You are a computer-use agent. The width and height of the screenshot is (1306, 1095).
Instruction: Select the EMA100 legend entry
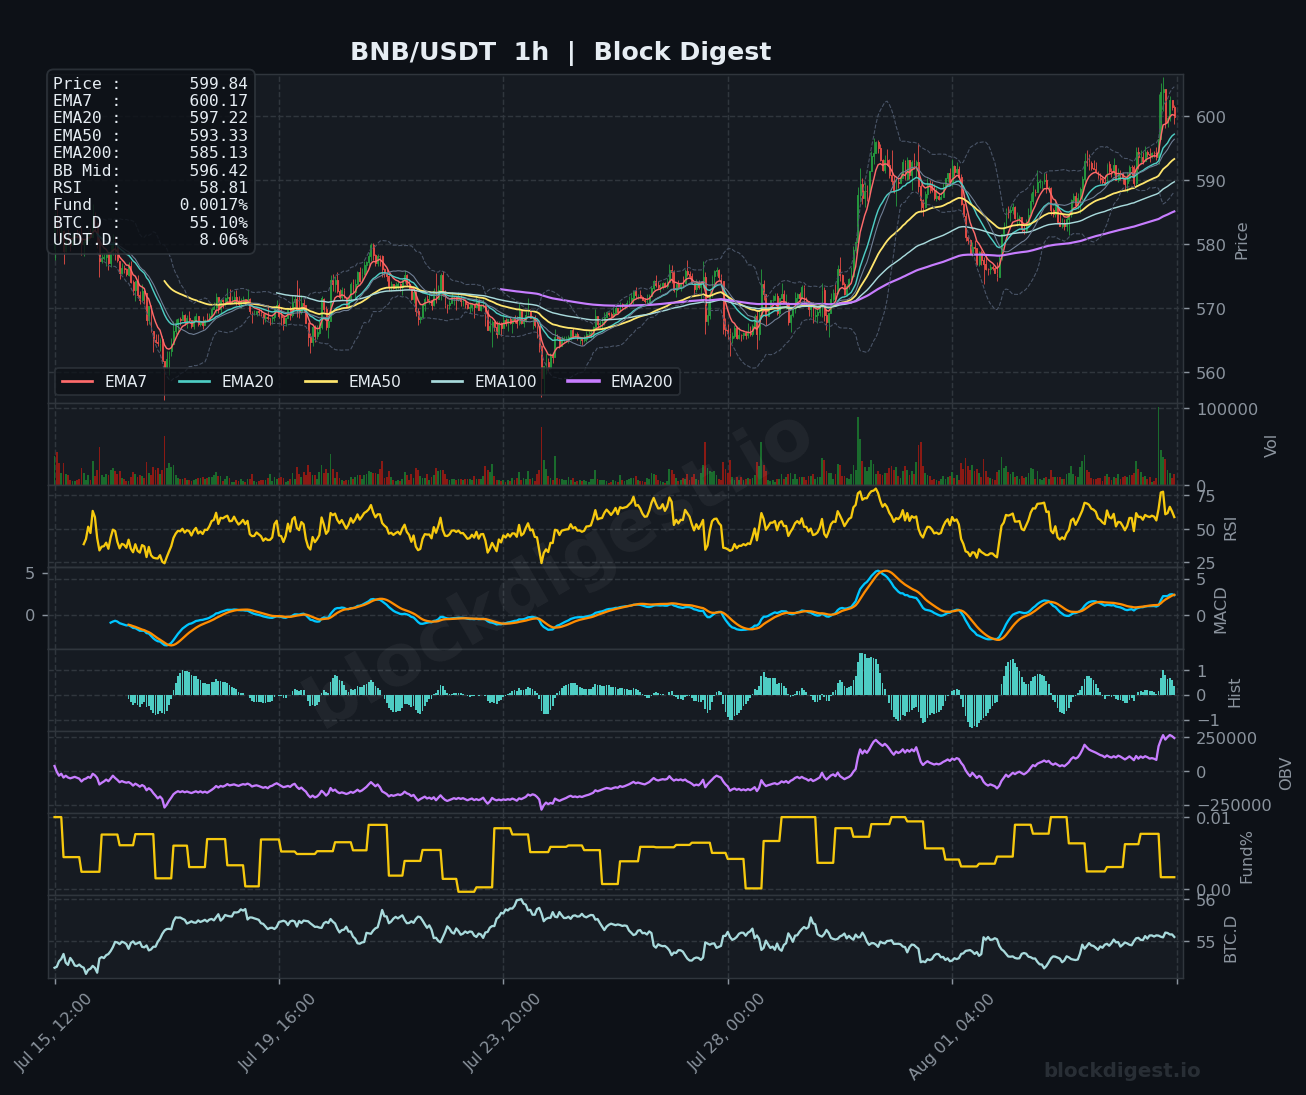point(483,382)
